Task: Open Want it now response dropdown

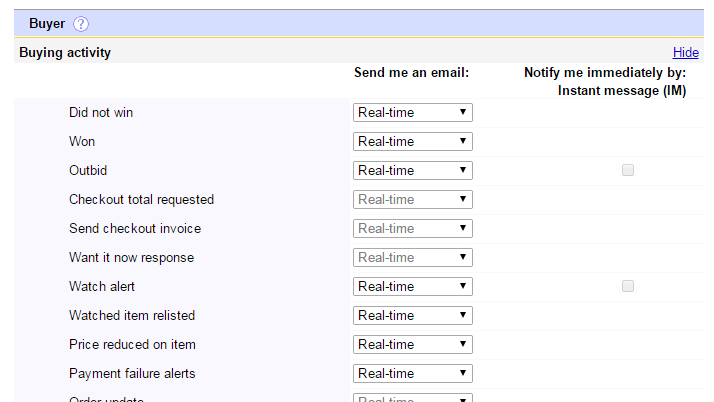Action: [x=413, y=257]
